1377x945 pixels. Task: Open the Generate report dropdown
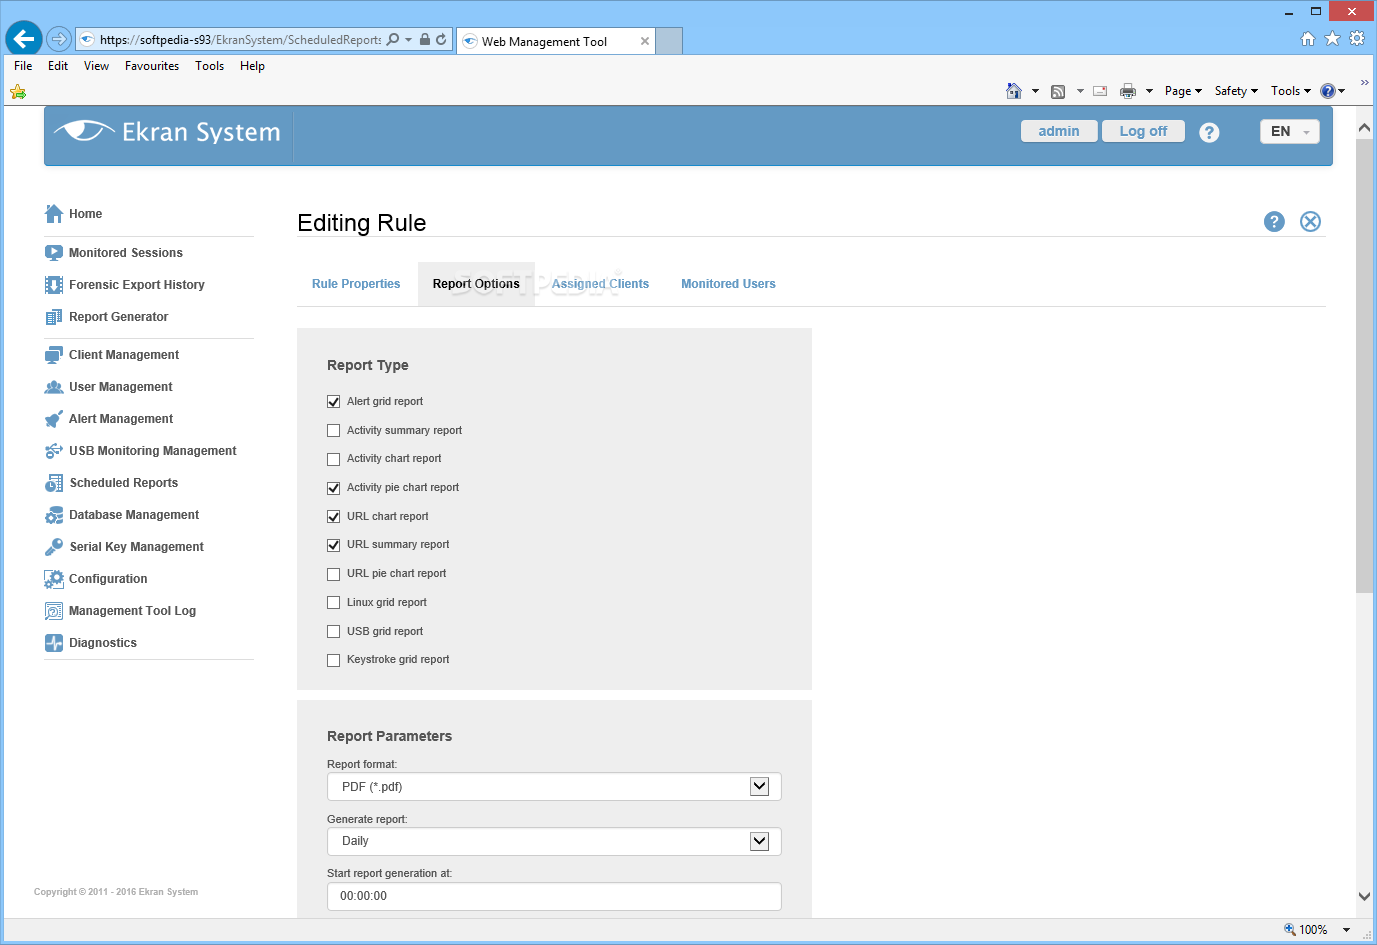coord(554,841)
